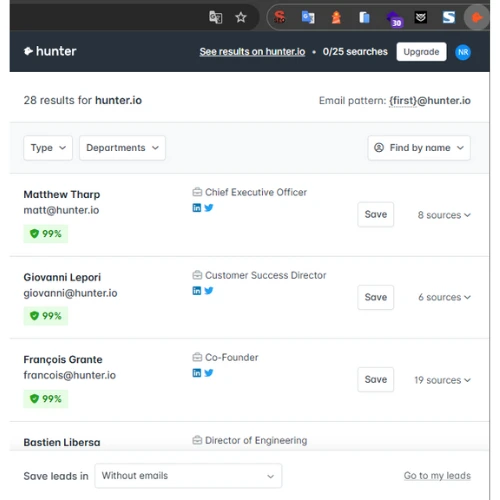Click the 0/25 searches counter

click(x=355, y=52)
